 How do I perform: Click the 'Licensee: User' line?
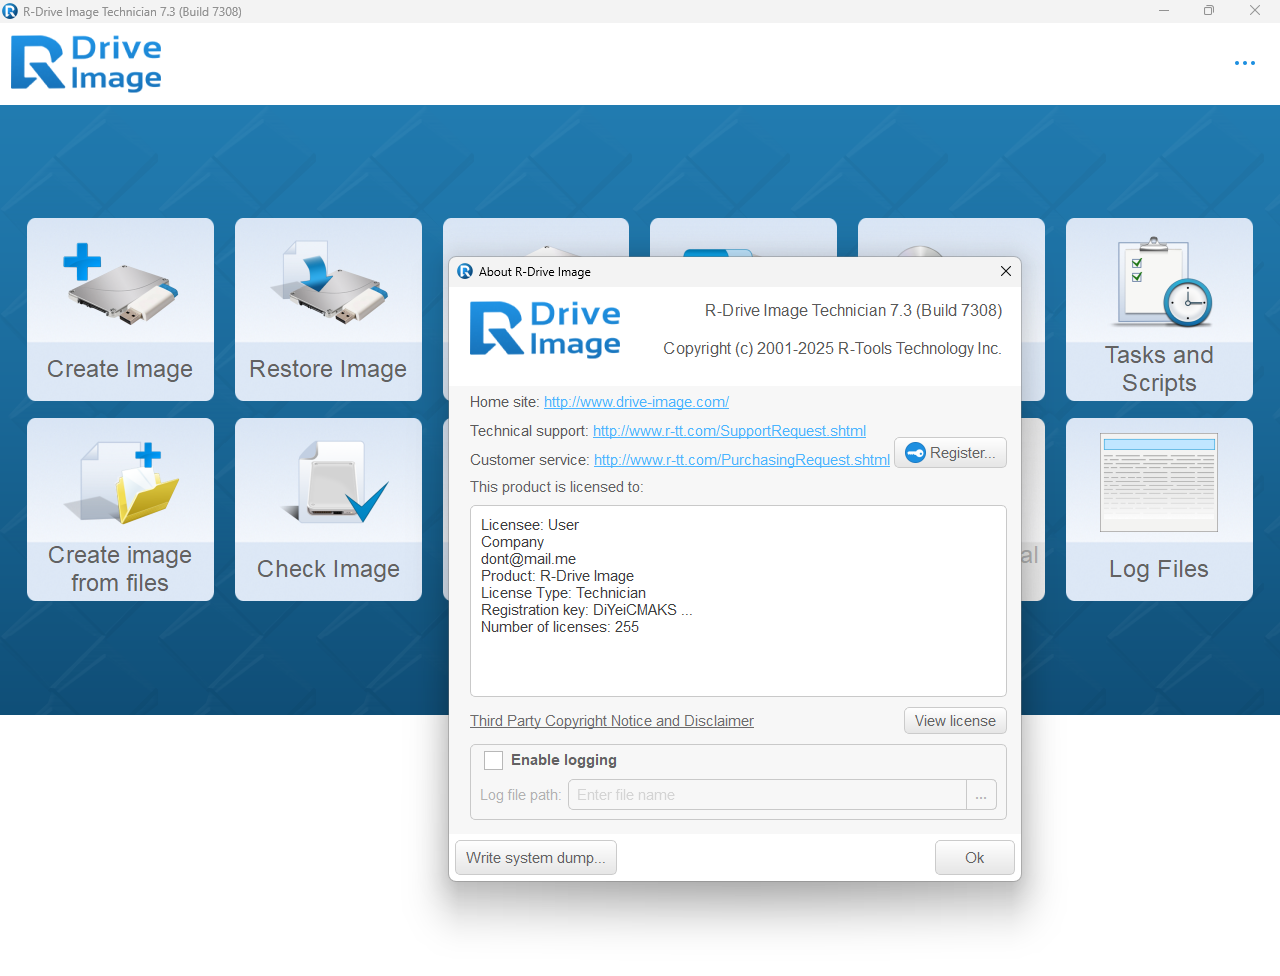pos(530,525)
